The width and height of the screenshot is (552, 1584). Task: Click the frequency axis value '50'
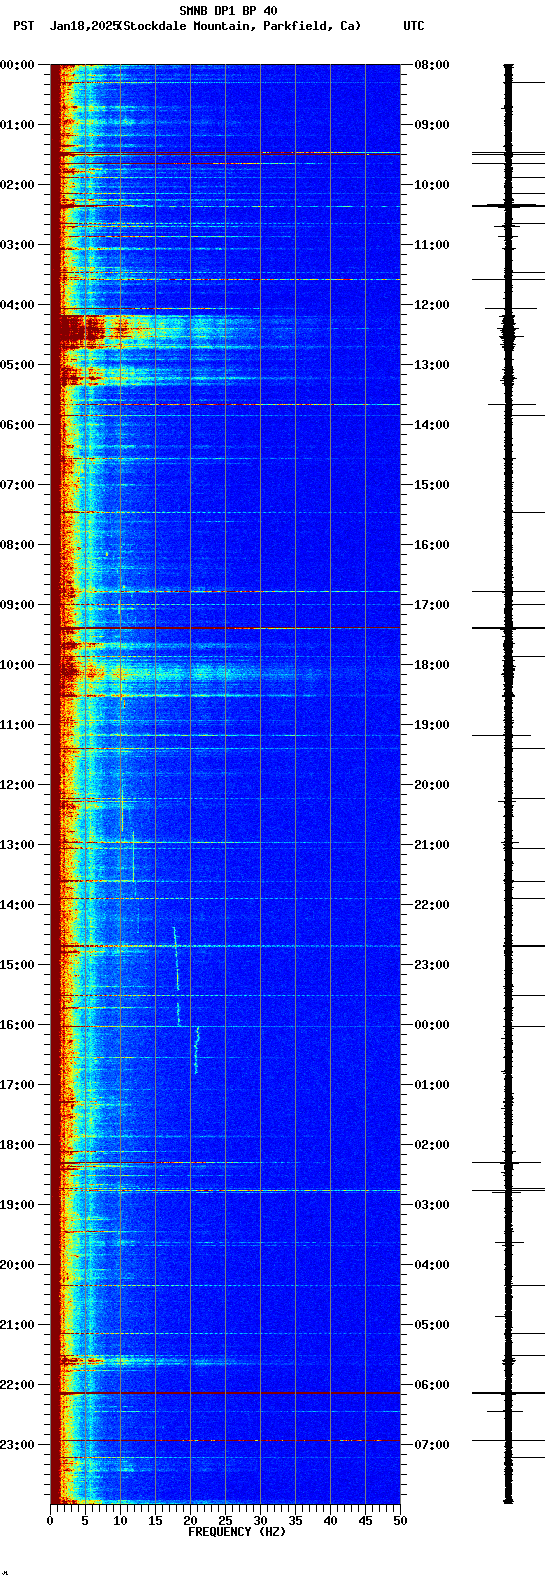400,1521
